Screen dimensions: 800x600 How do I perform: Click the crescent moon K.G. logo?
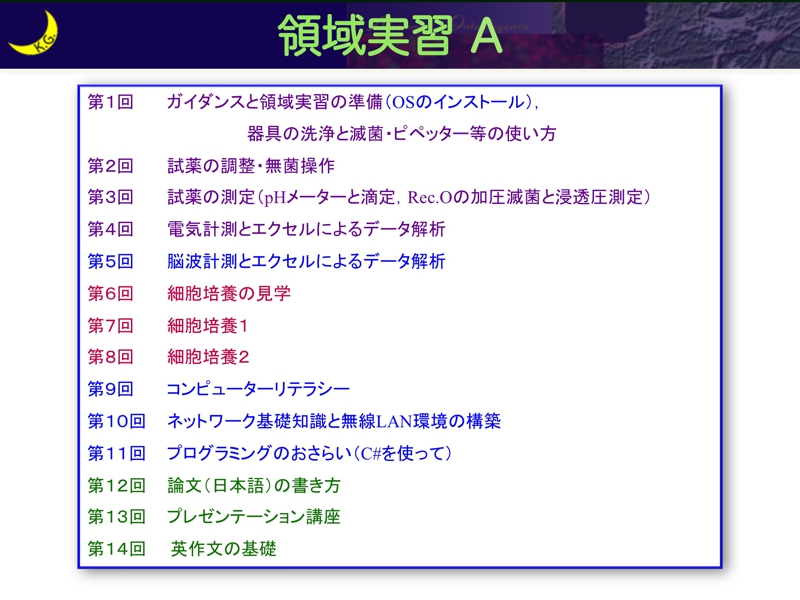(33, 35)
